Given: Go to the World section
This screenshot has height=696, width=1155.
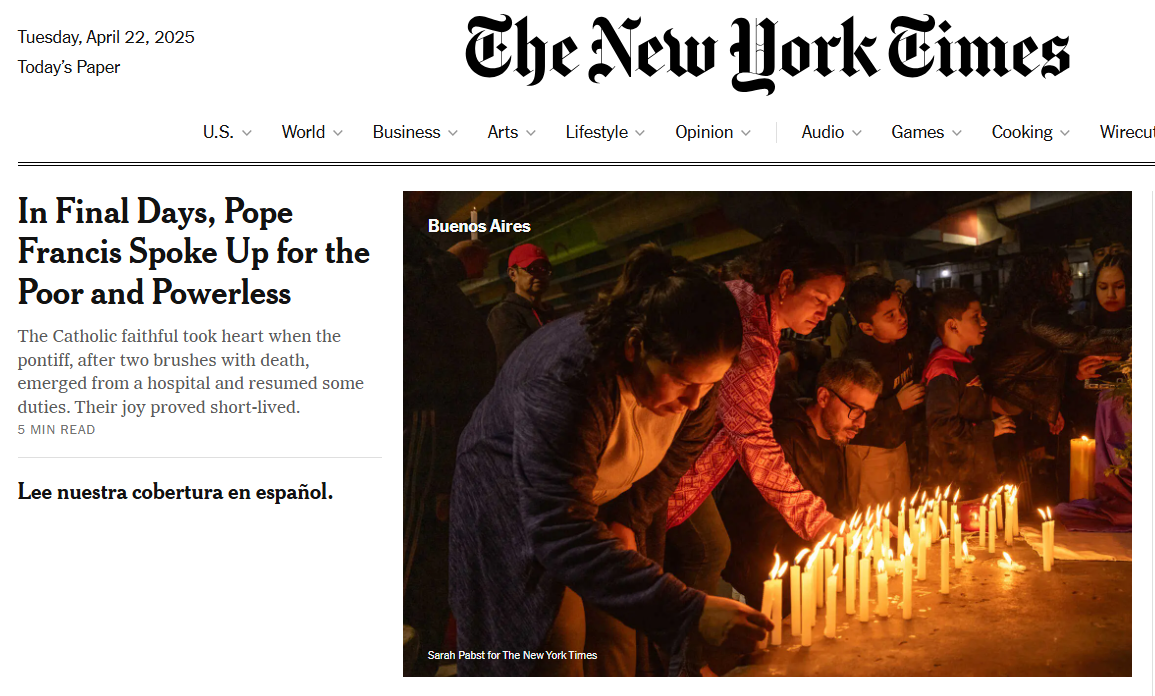Looking at the screenshot, I should (303, 132).
